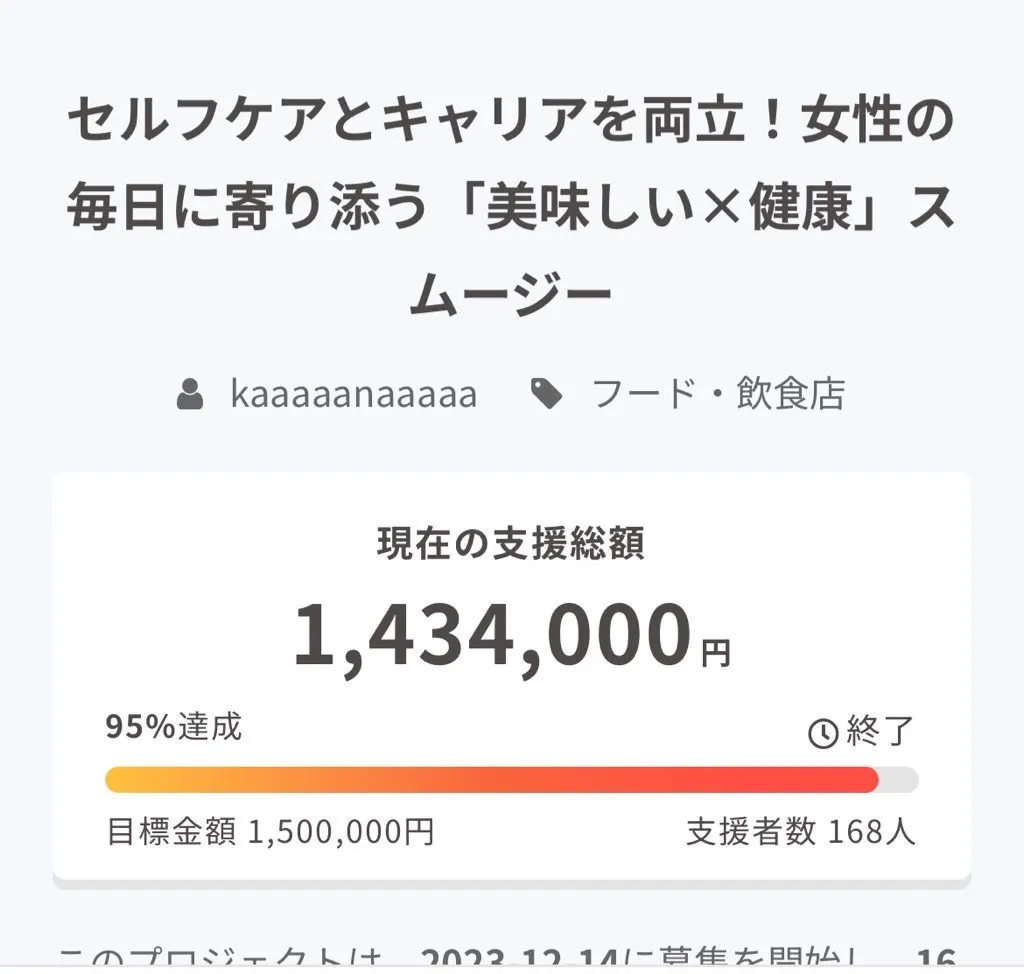This screenshot has width=1024, height=974.
Task: Click the 終了 status text
Action: pyautogui.click(x=880, y=732)
